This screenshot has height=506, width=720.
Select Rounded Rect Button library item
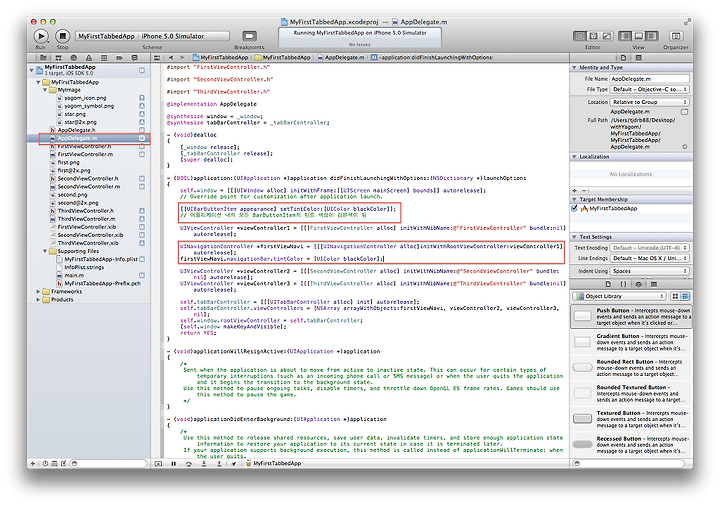pos(631,368)
